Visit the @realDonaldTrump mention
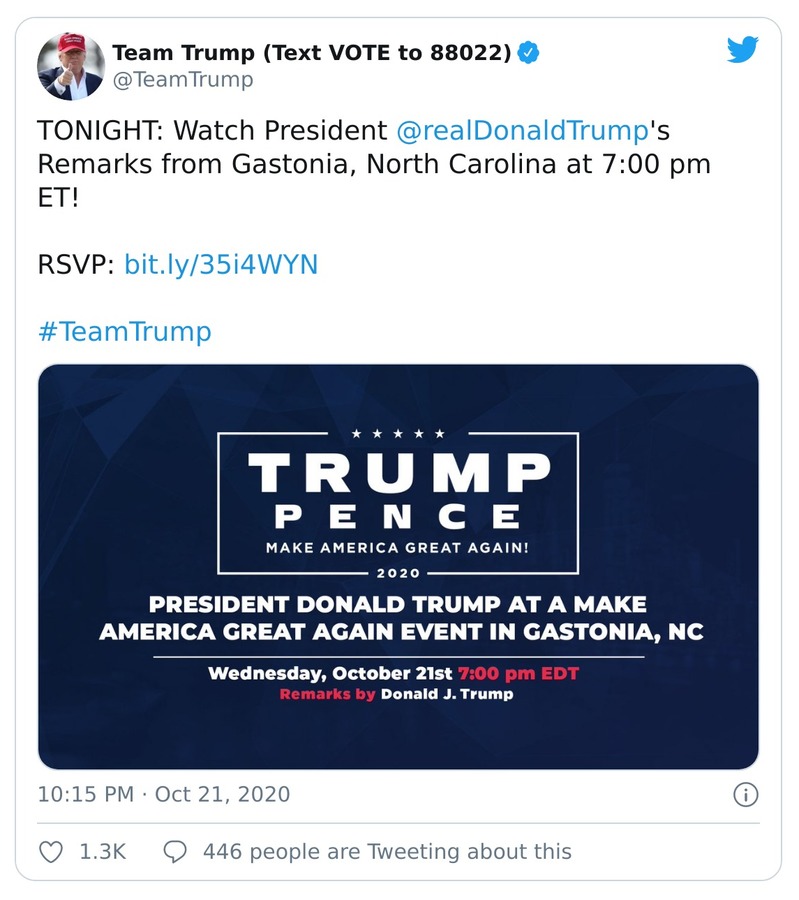 [523, 130]
